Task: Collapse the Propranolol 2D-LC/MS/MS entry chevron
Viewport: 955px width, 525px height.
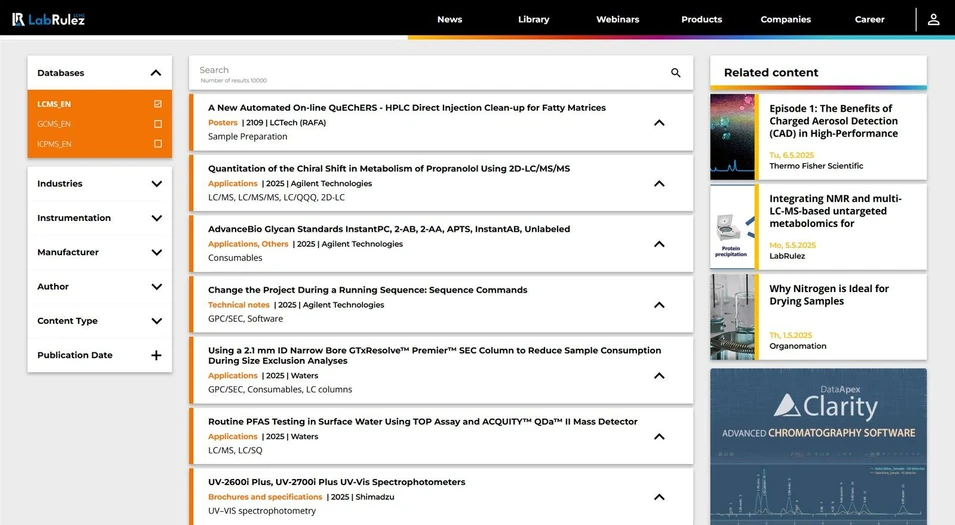Action: point(659,184)
